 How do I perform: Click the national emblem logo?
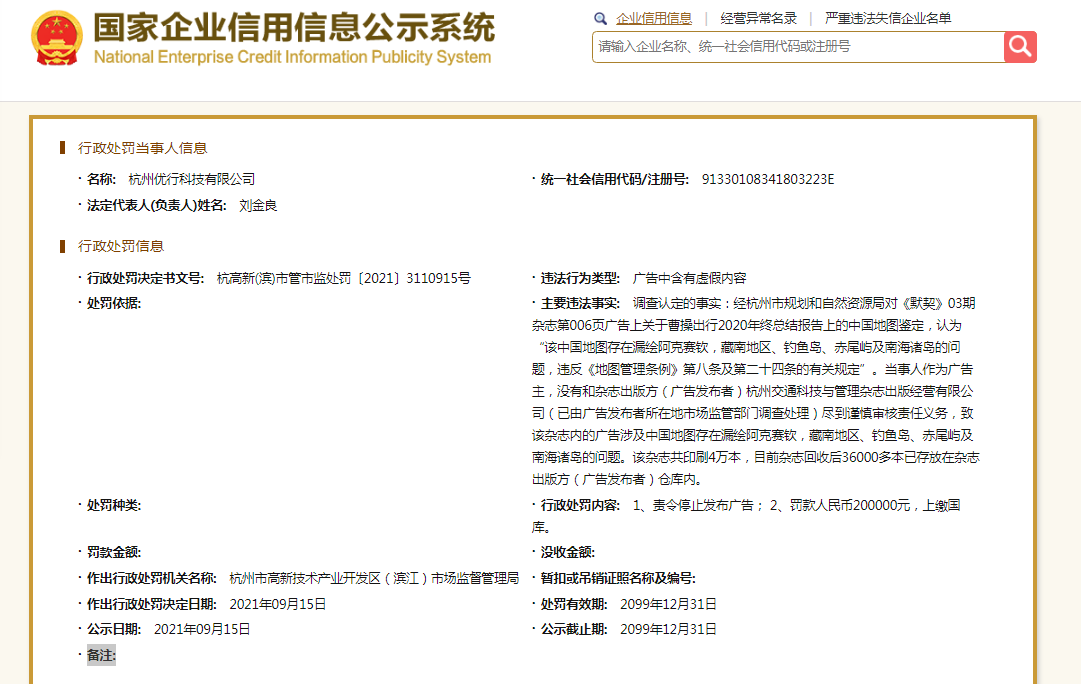(57, 39)
